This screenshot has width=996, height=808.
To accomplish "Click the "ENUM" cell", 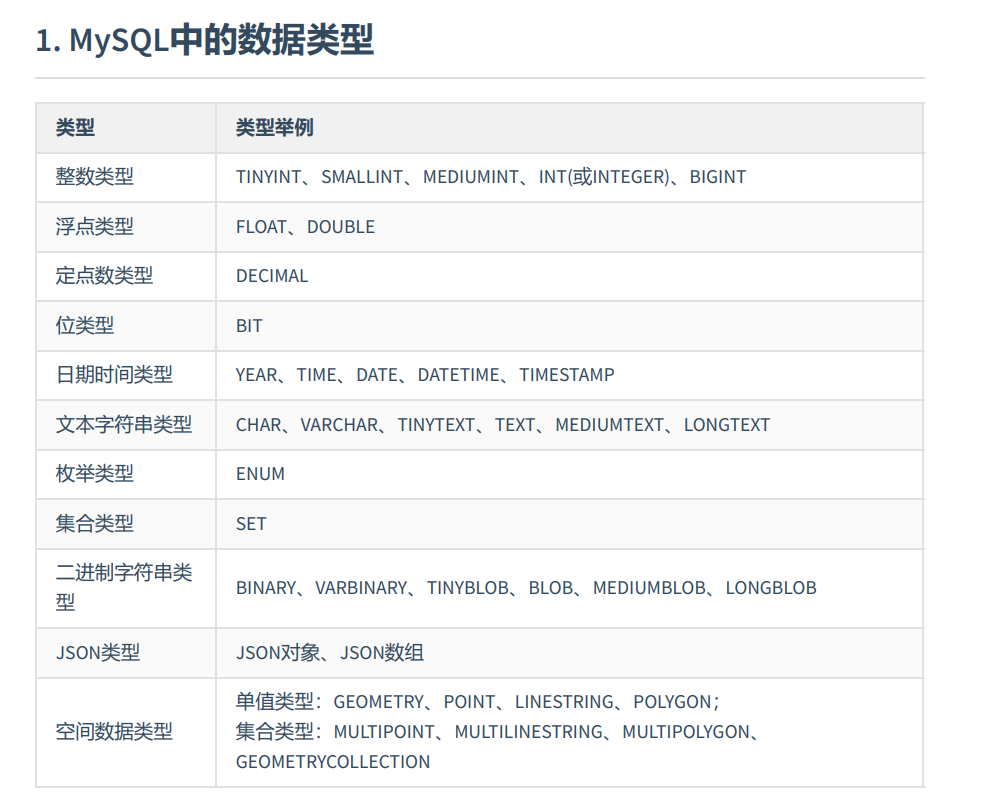I will point(570,474).
